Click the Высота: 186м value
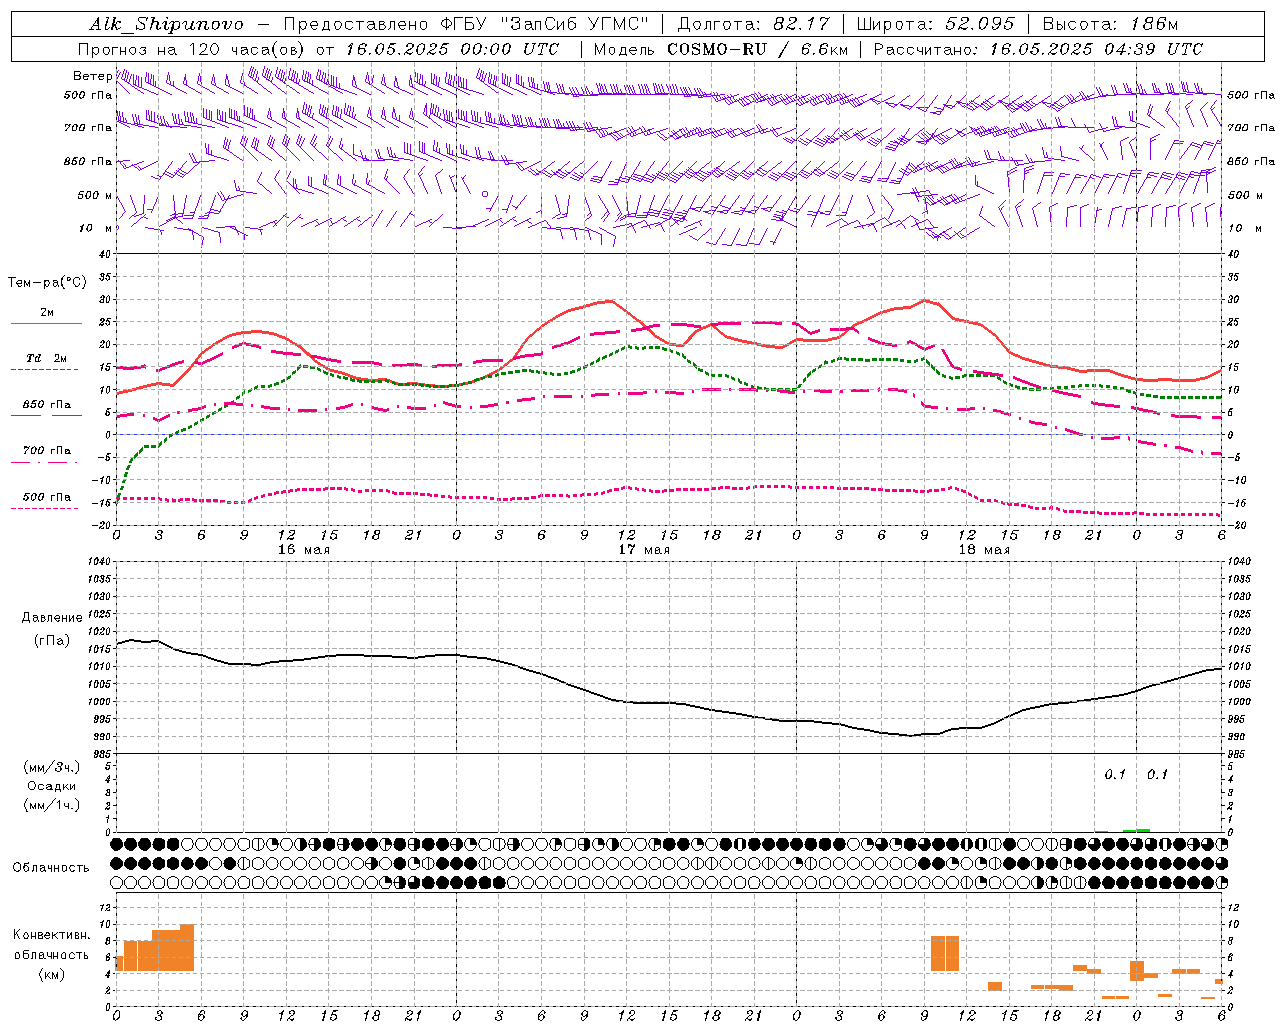Image resolution: width=1280 pixels, height=1024 pixels. (x=1110, y=24)
